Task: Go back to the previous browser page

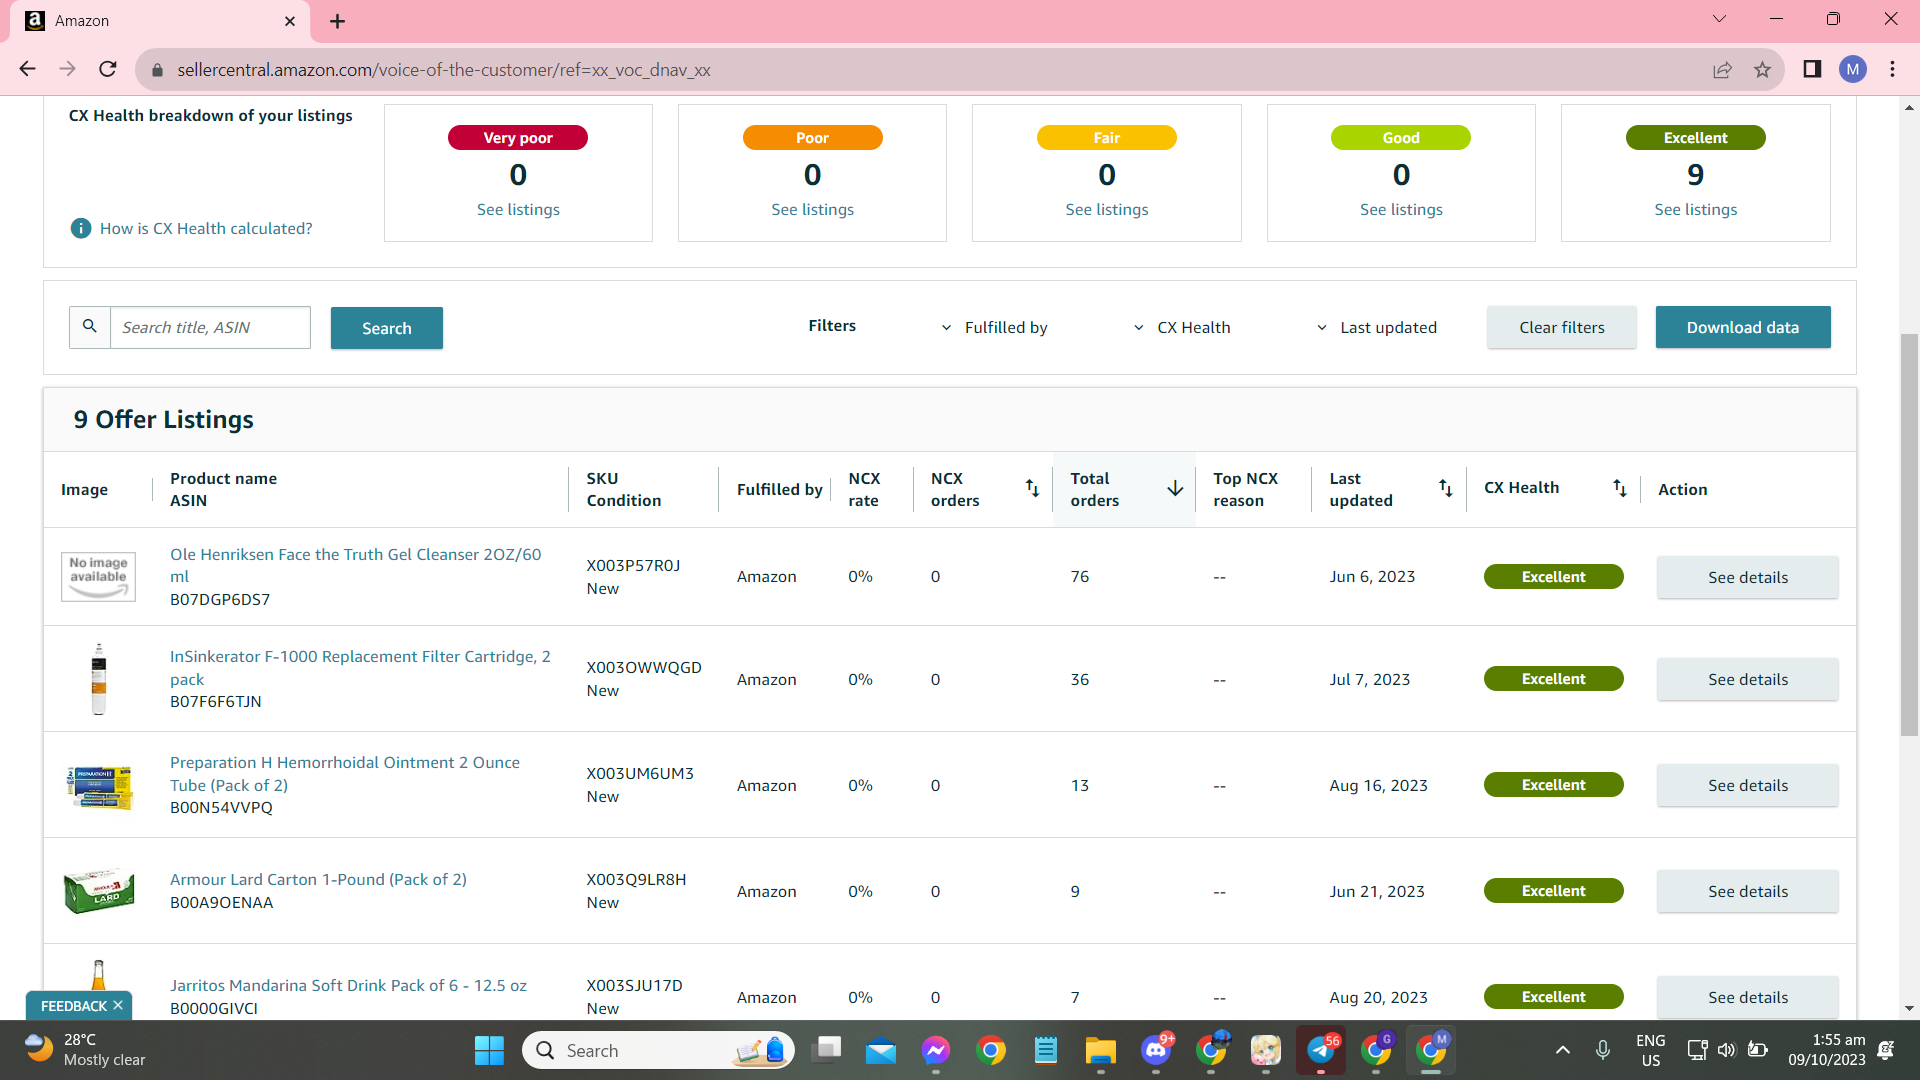Action: pyautogui.click(x=27, y=69)
